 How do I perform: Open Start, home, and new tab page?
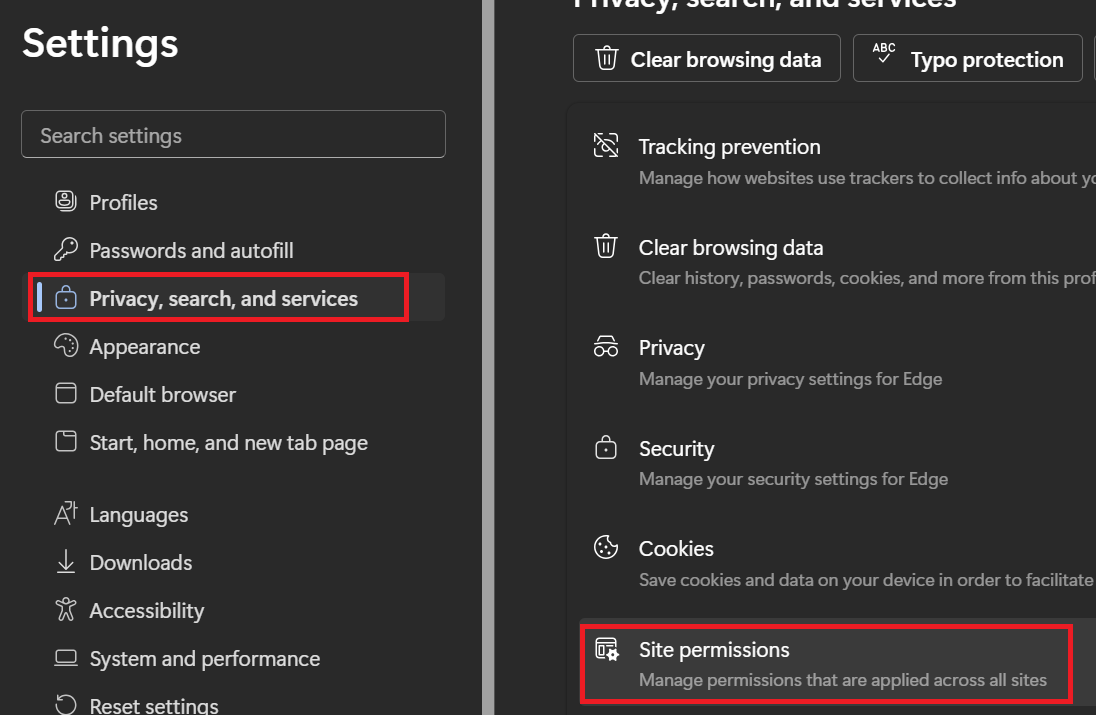tap(228, 442)
